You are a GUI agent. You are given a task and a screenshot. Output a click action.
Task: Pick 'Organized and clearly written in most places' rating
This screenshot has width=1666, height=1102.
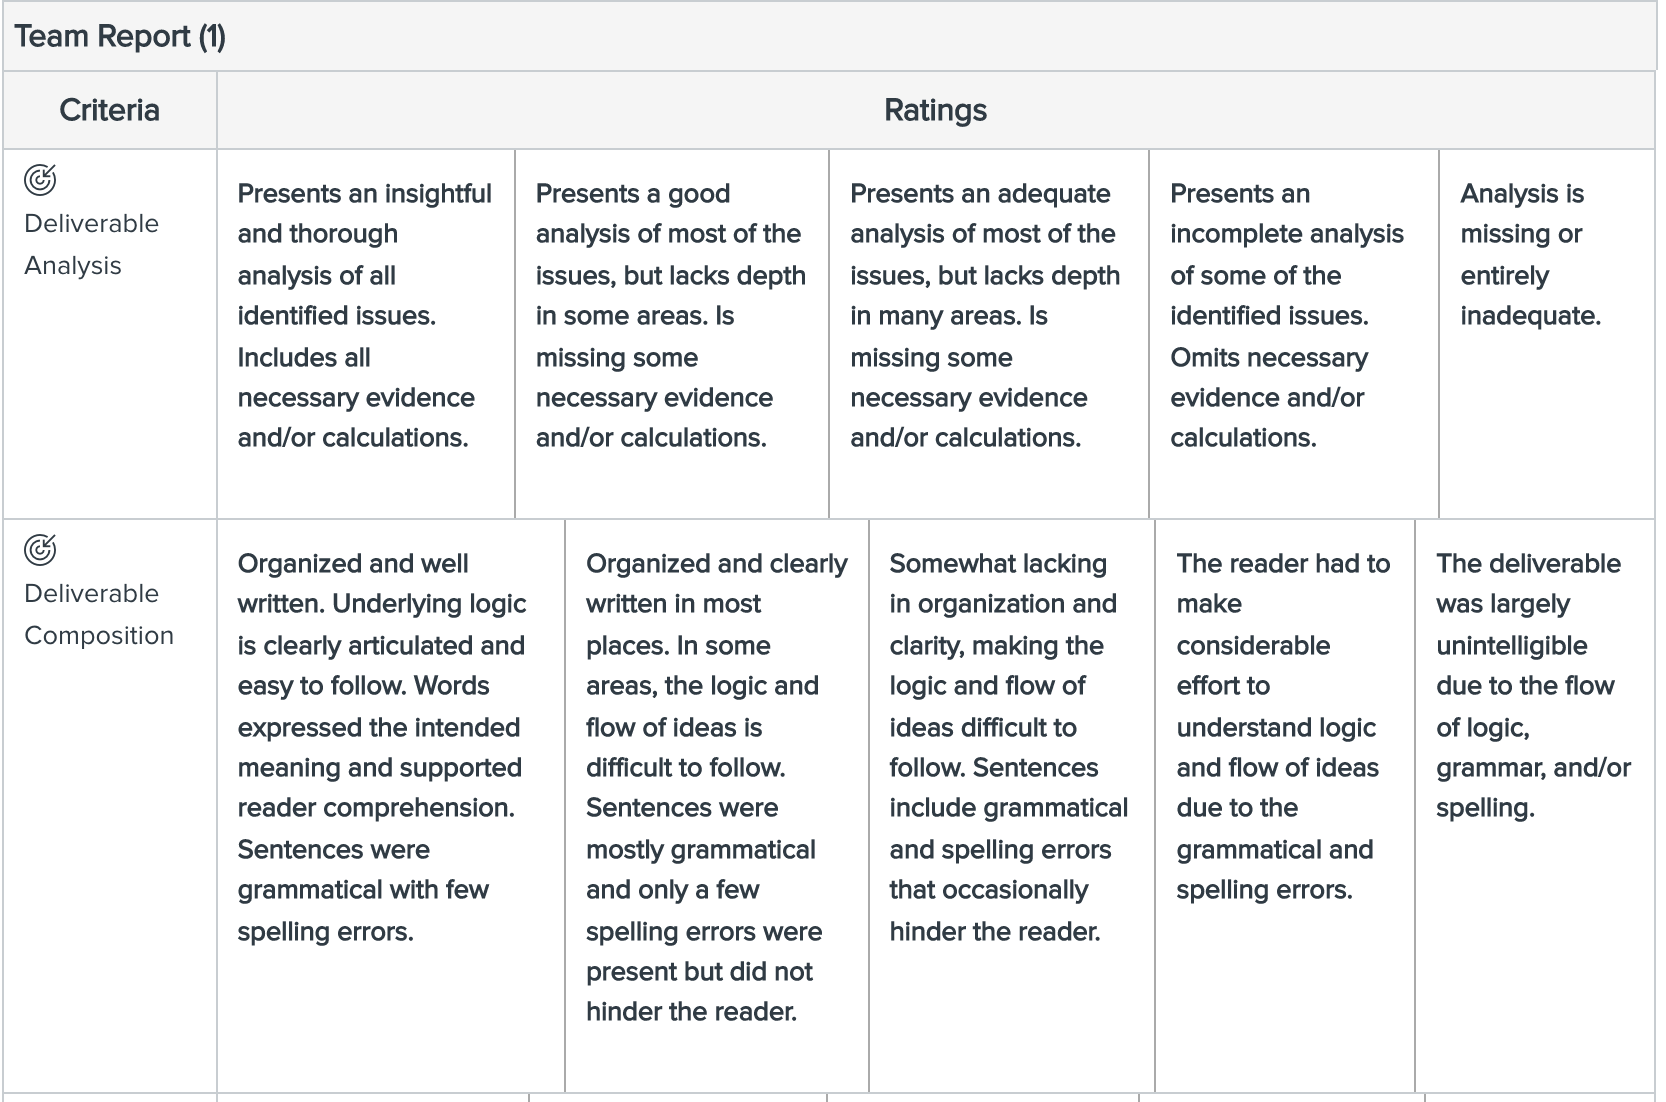717,806
